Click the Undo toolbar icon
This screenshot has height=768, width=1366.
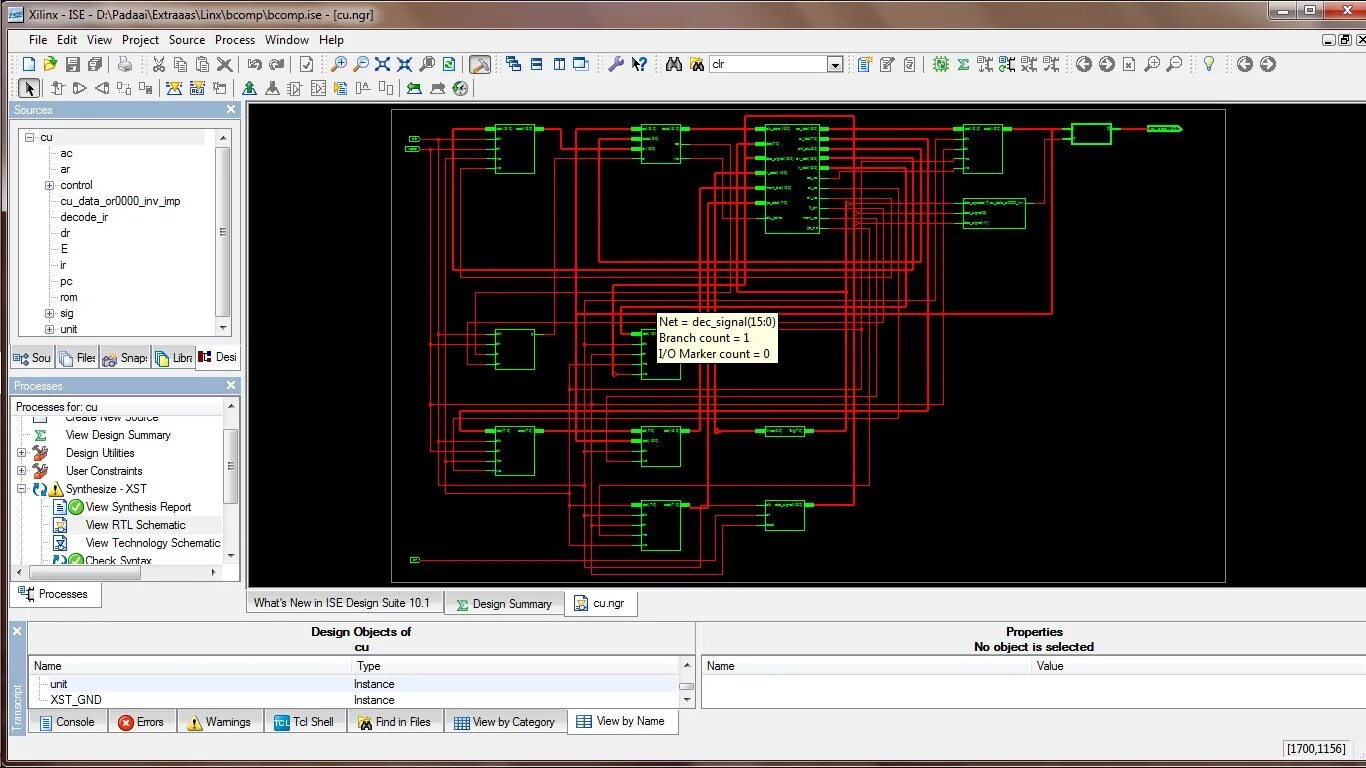click(255, 64)
